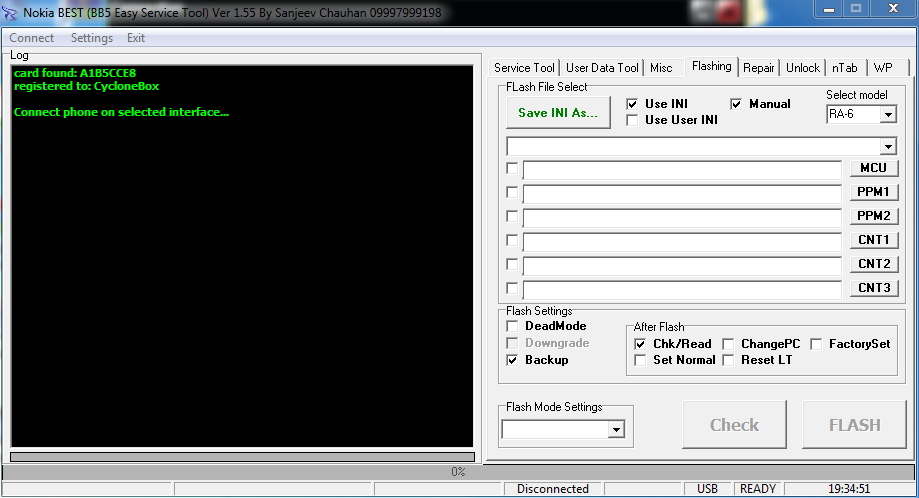Click the PPM2 file browse button

[x=874, y=216]
